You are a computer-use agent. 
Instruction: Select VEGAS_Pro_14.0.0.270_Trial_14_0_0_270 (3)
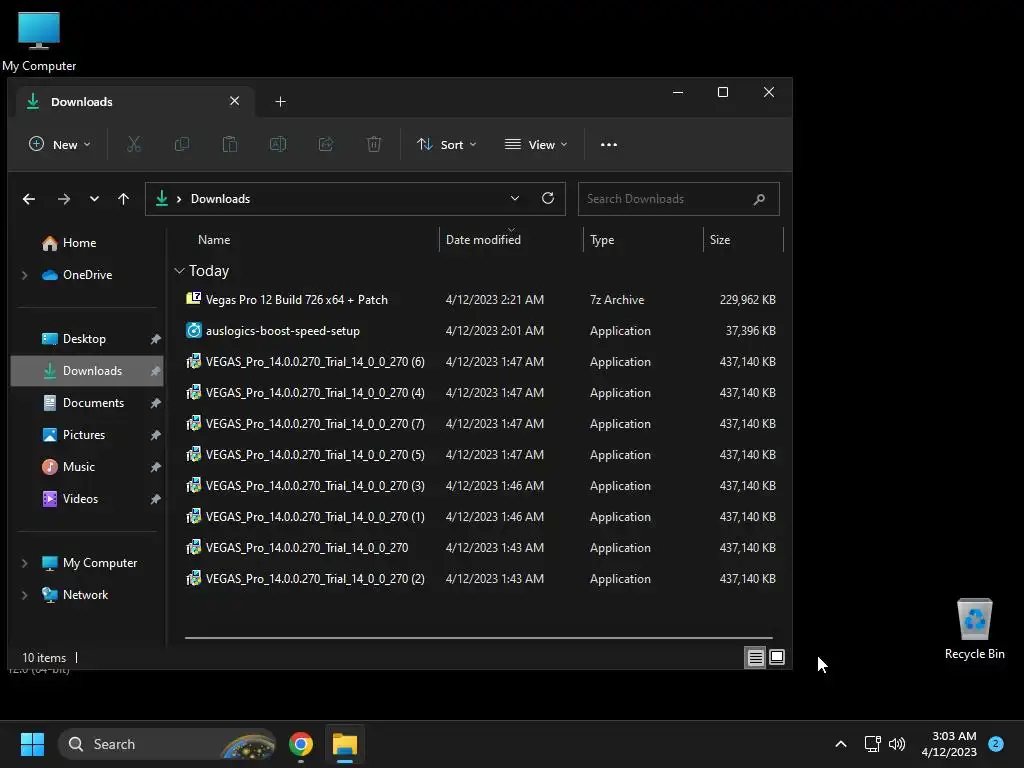[480, 486]
